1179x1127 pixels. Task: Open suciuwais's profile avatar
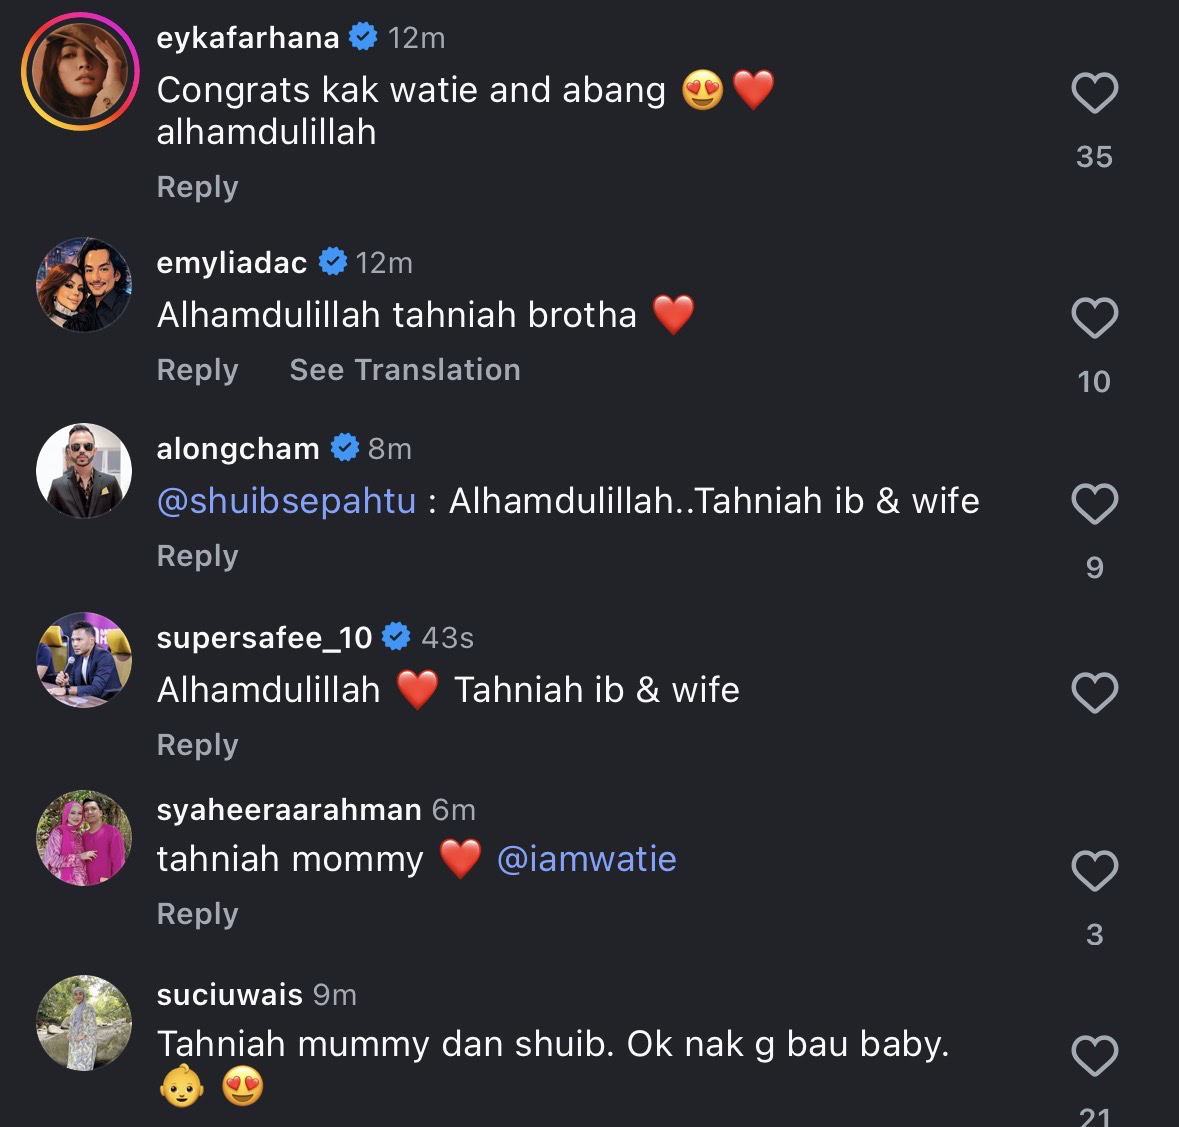tap(84, 1022)
